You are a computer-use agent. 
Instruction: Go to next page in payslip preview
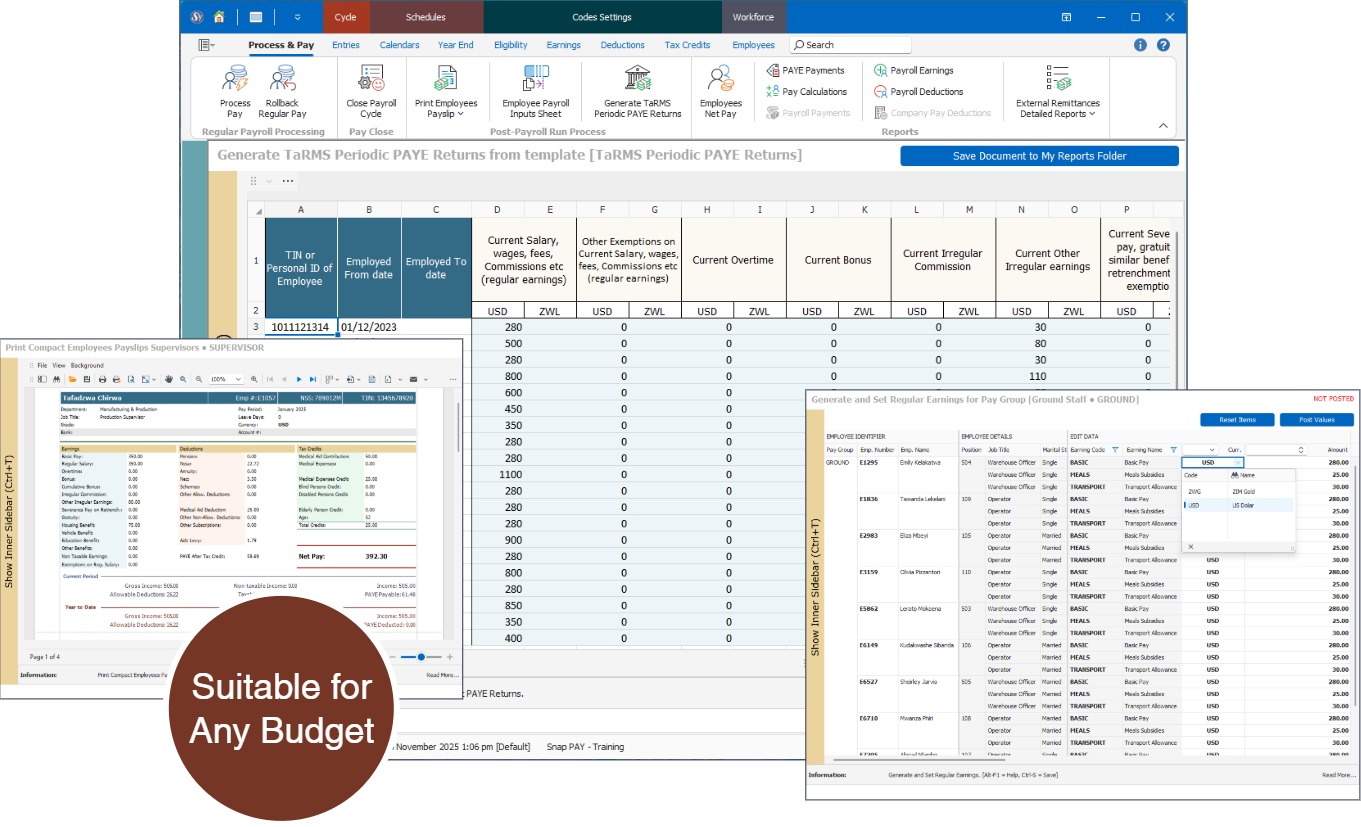click(299, 380)
